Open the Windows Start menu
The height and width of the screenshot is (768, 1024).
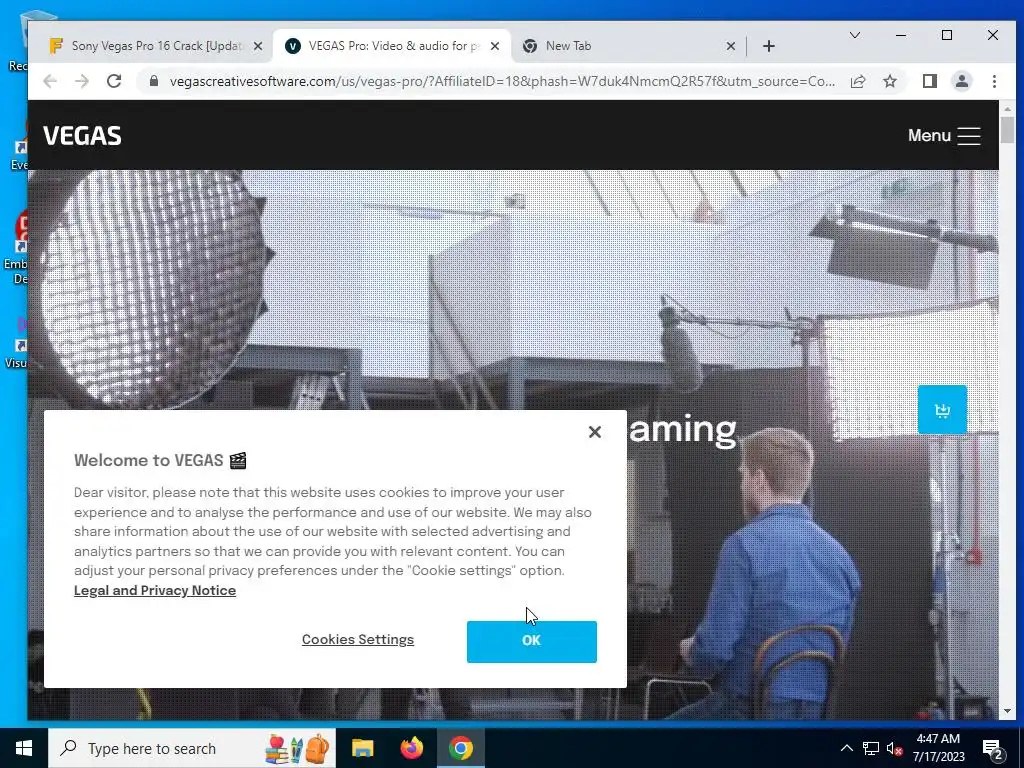point(24,748)
